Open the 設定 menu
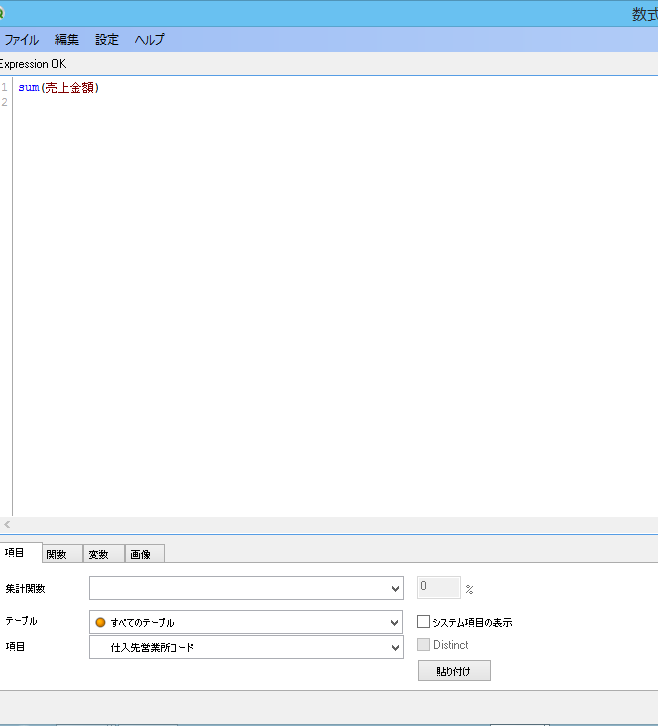Screen dimensions: 658x726 pos(107,40)
